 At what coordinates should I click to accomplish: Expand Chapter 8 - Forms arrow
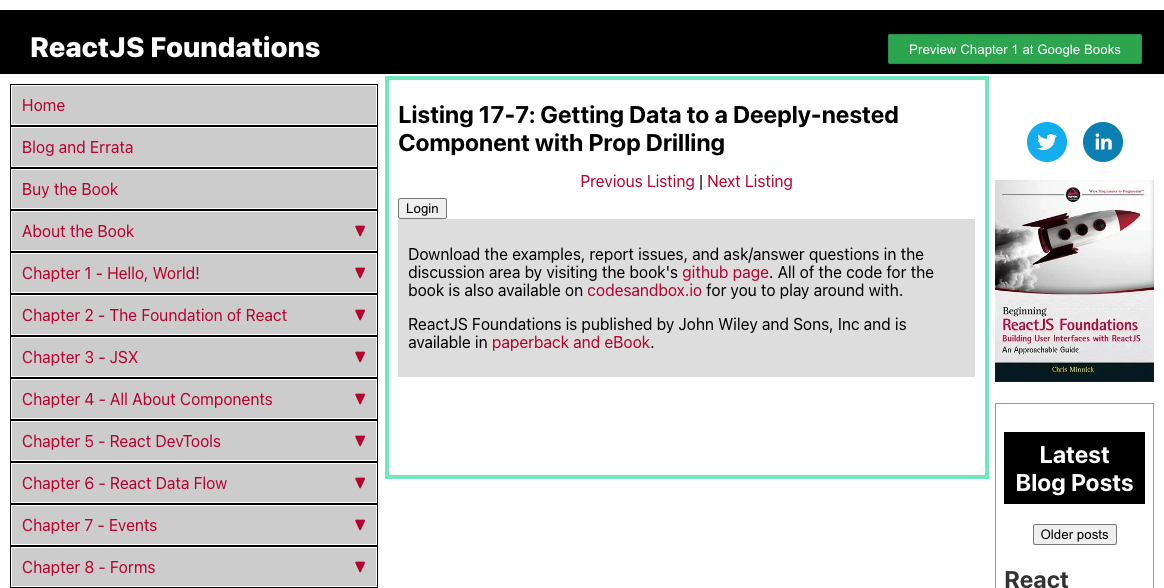360,567
